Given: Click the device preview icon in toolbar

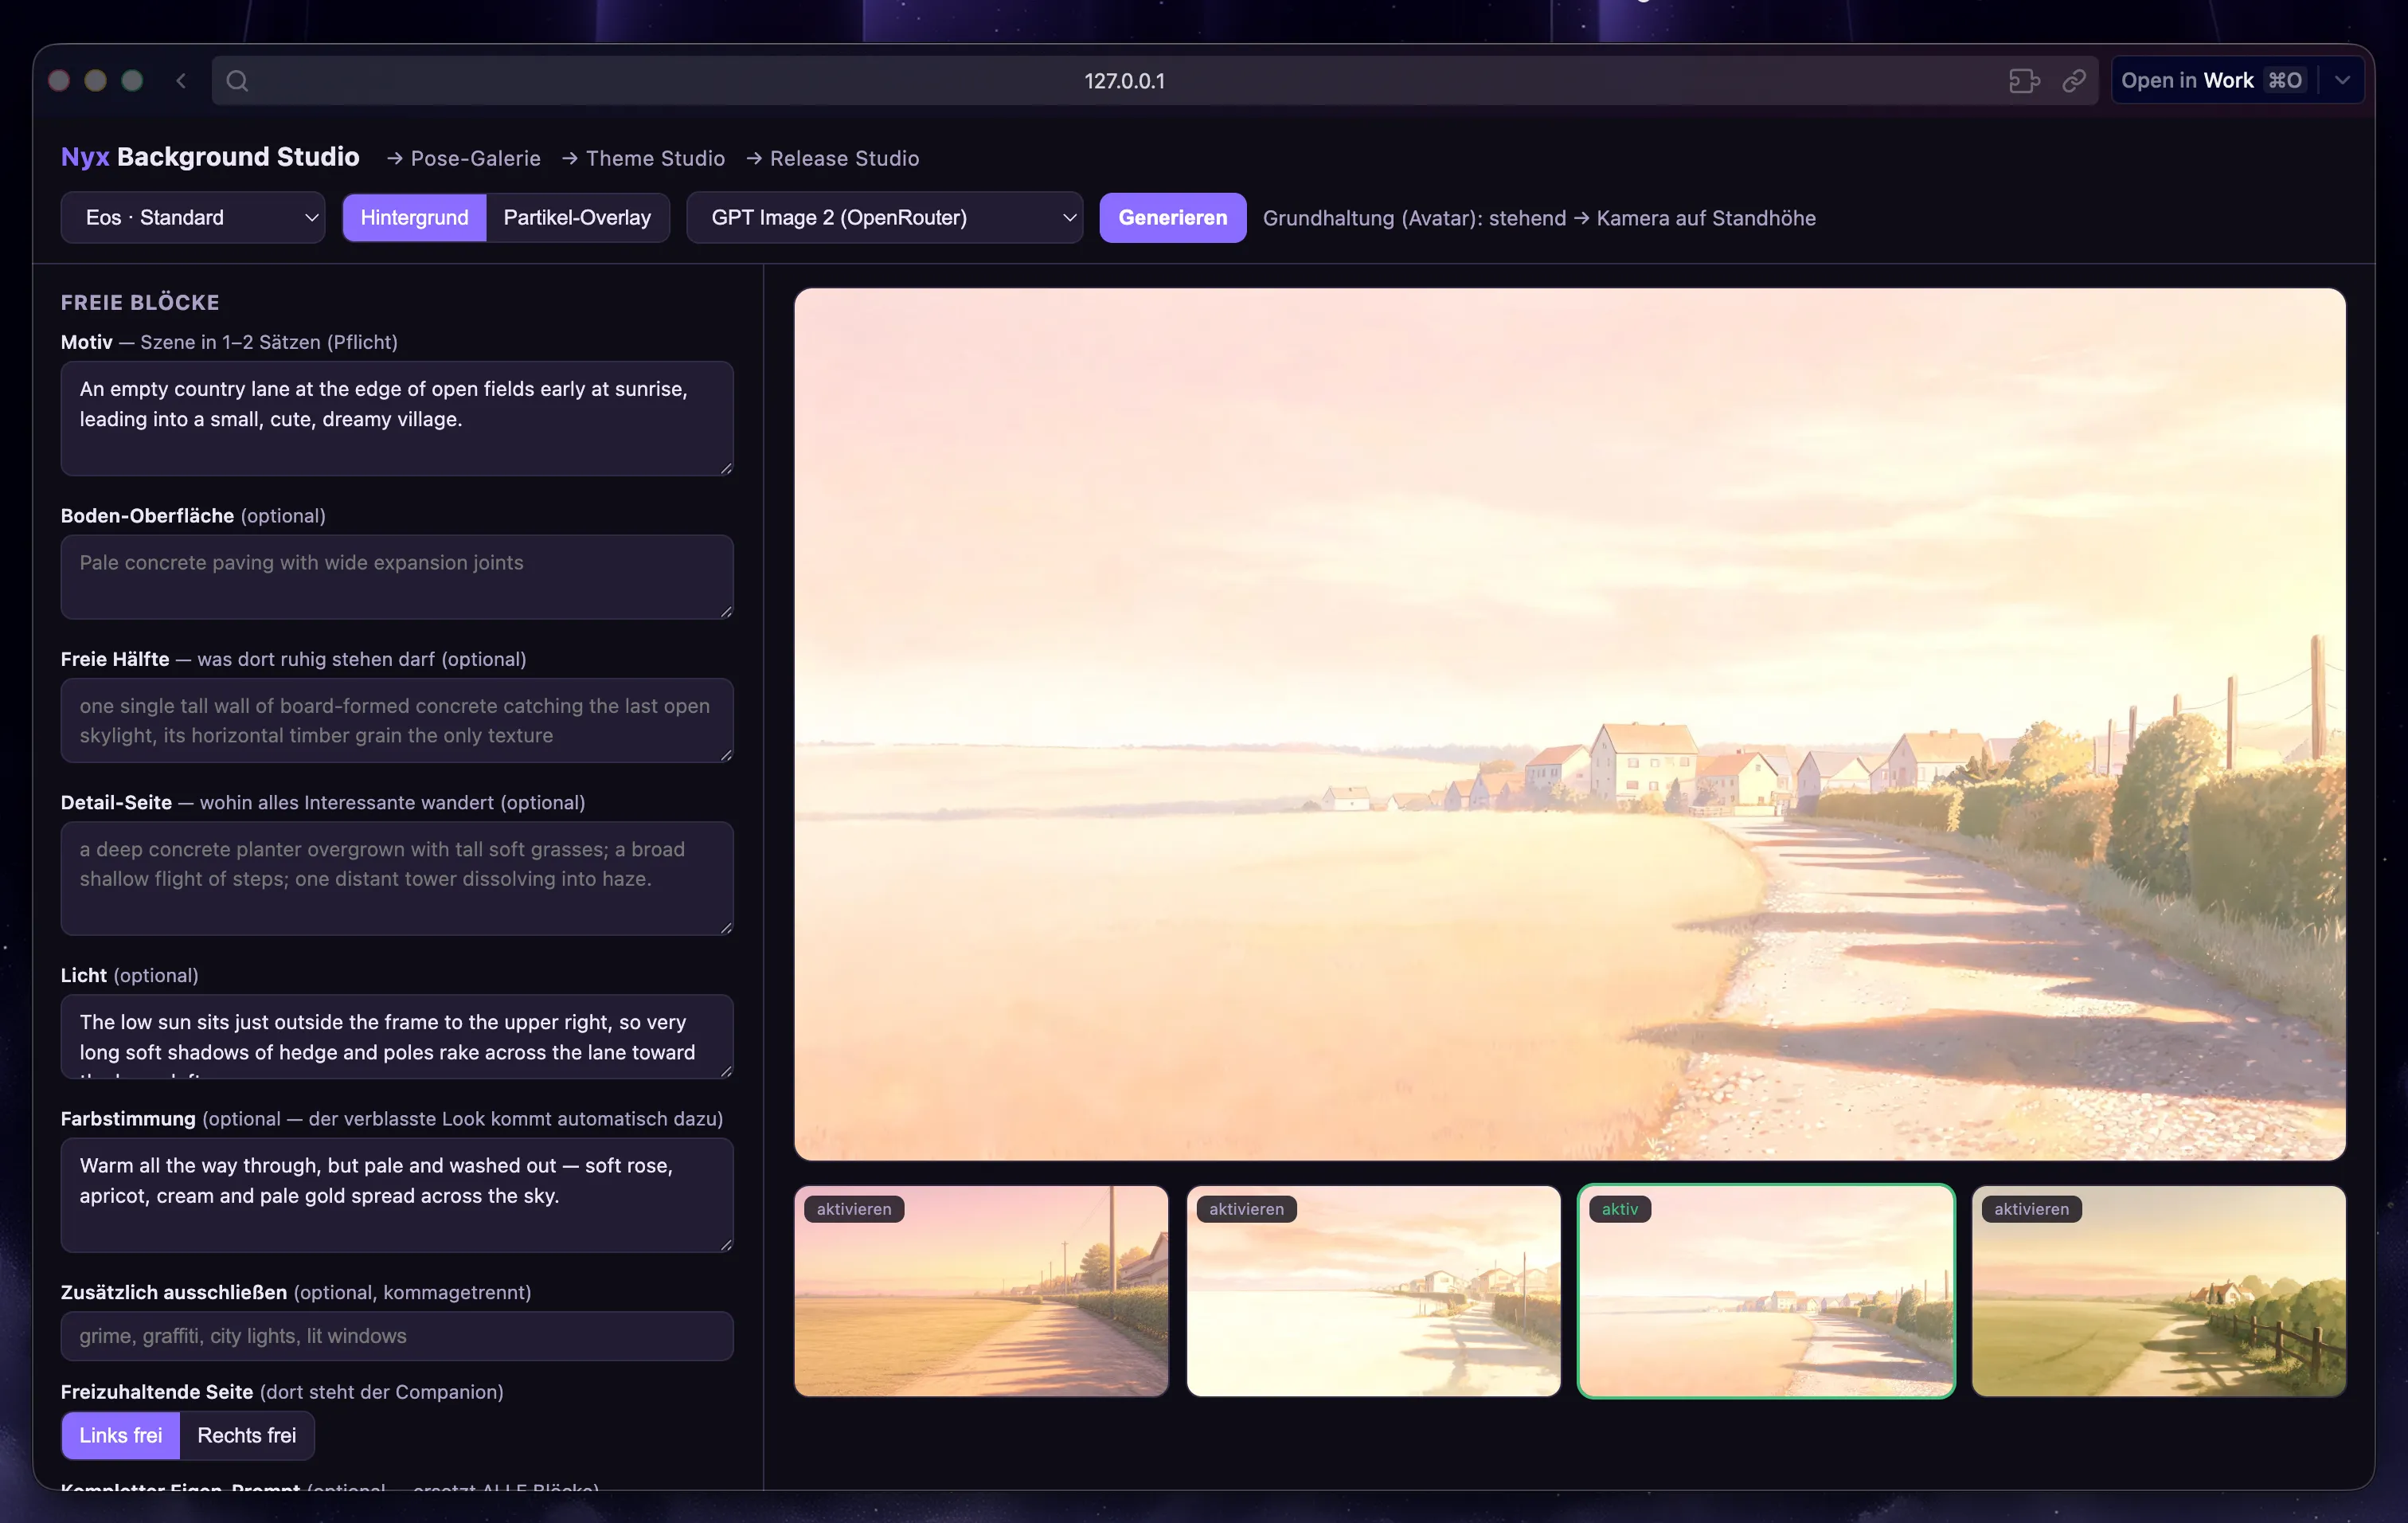Looking at the screenshot, I should [2024, 81].
